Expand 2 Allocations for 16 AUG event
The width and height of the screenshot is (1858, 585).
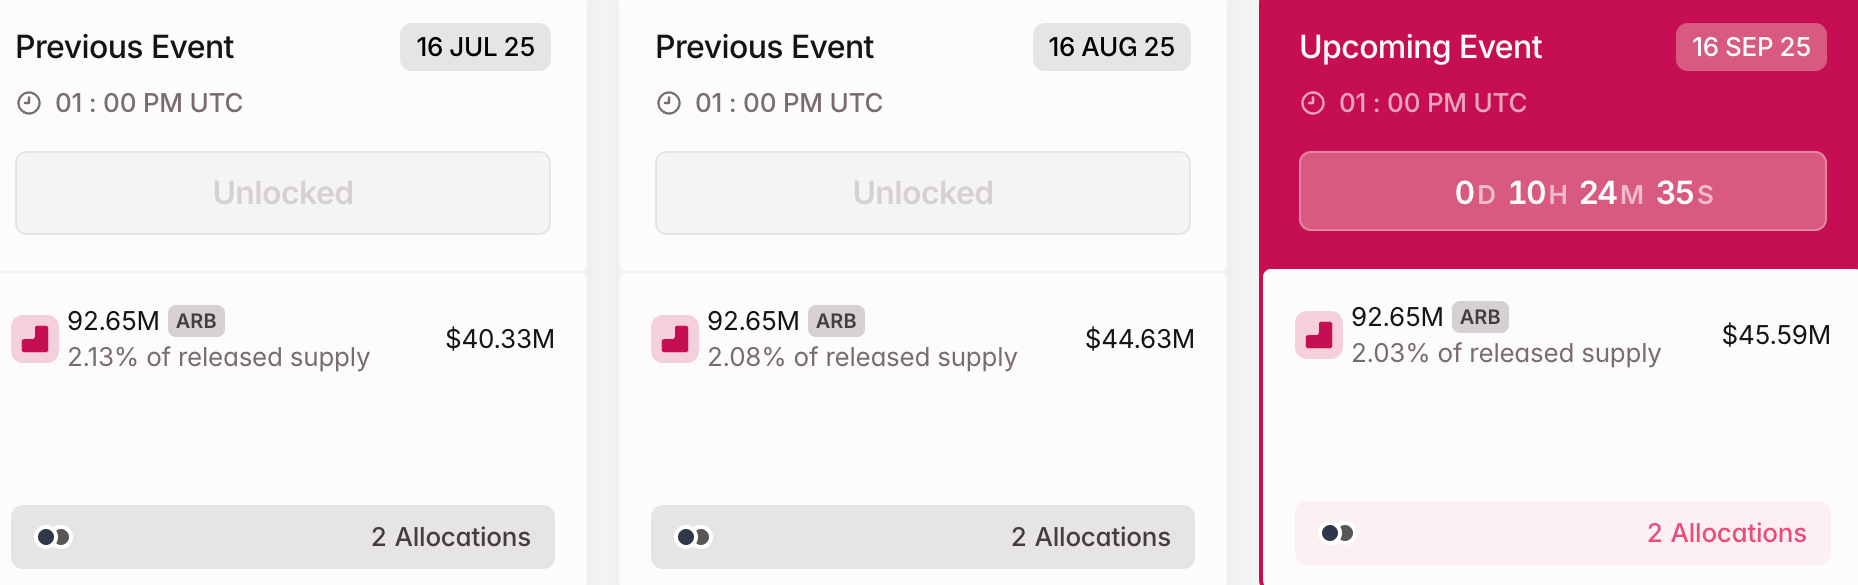[1090, 537]
